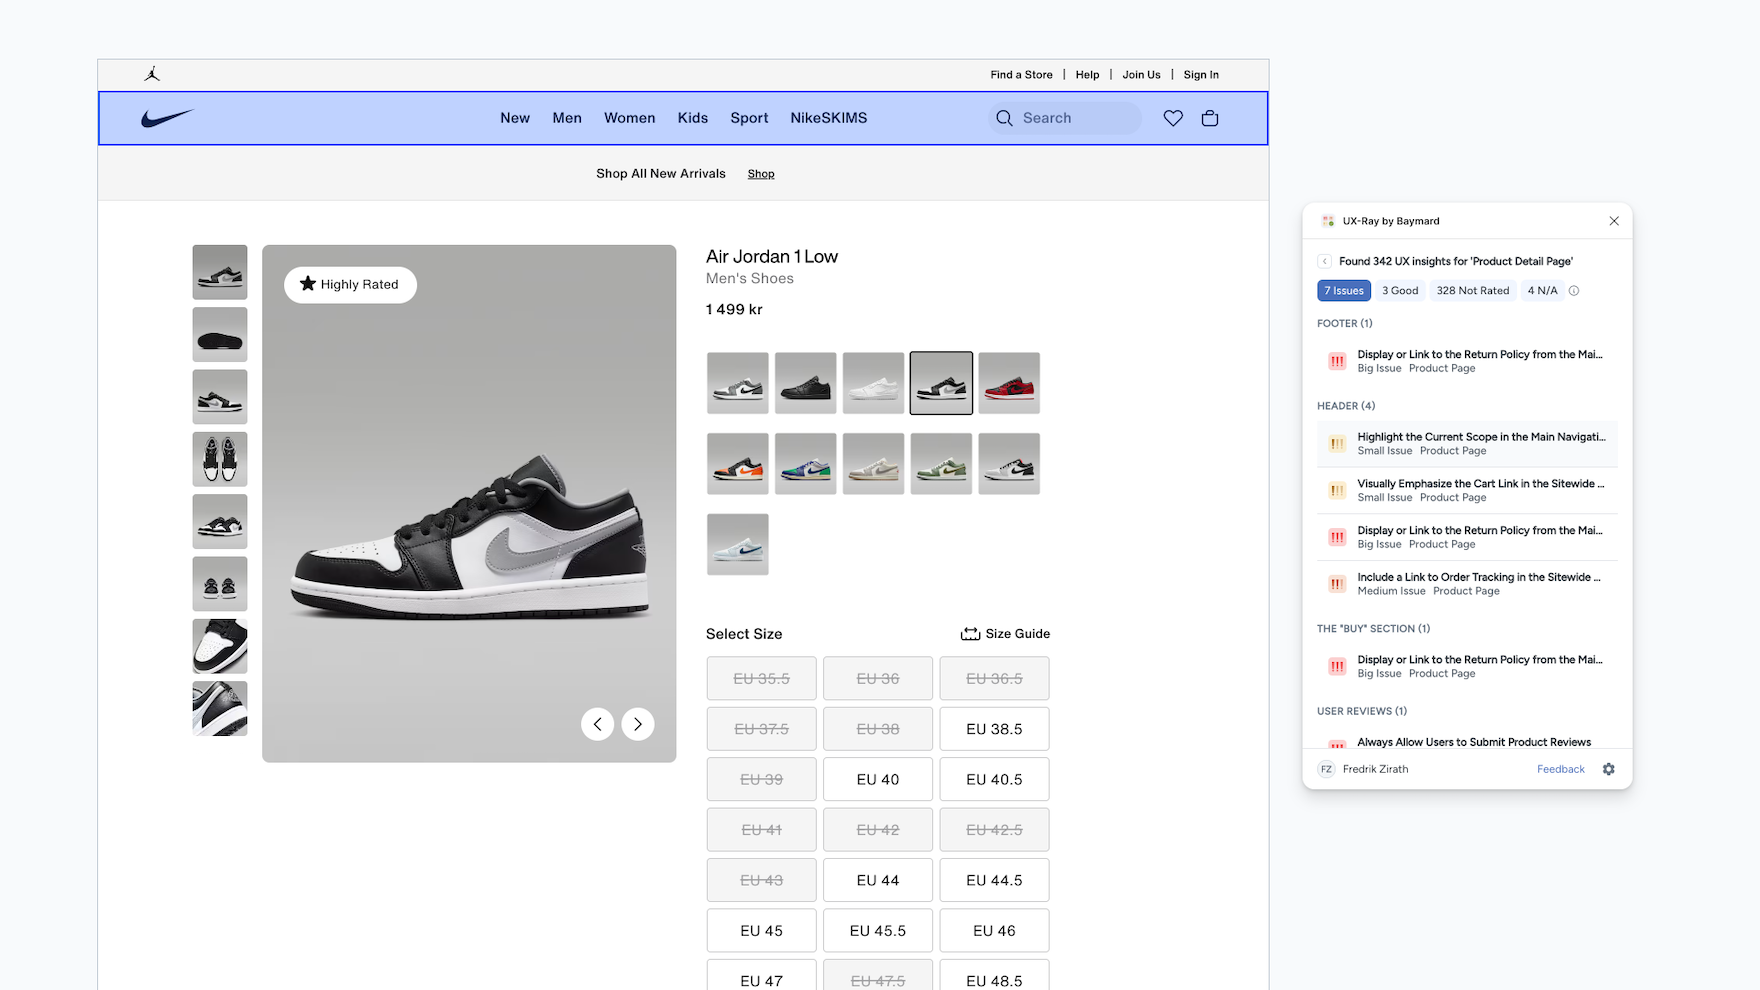The image size is (1760, 990).
Task: Click the Join Us link
Action: point(1141,75)
